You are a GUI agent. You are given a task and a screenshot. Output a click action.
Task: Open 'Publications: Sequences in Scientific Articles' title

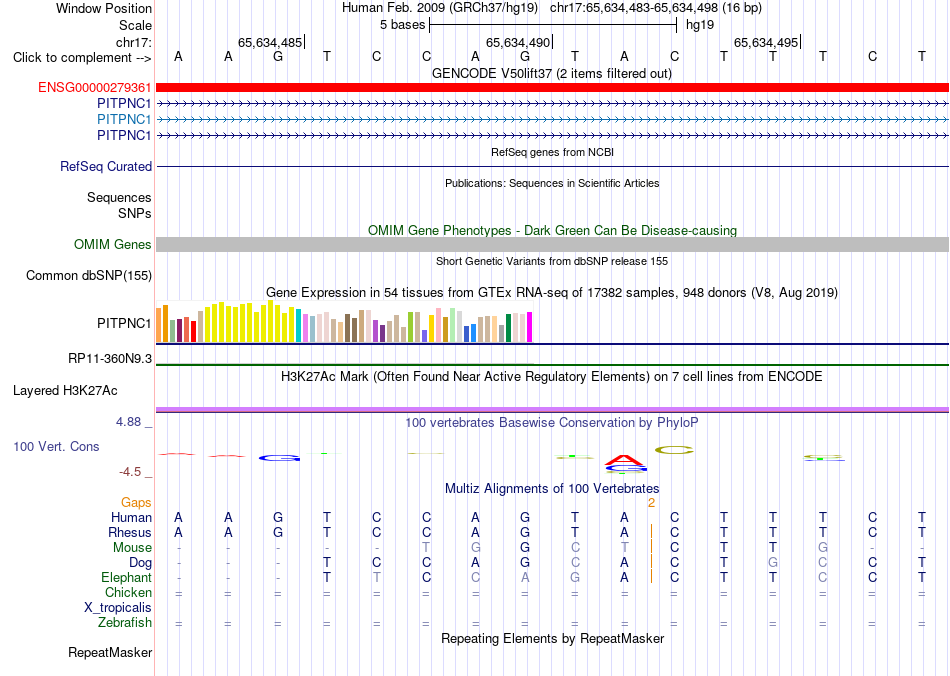point(552,183)
